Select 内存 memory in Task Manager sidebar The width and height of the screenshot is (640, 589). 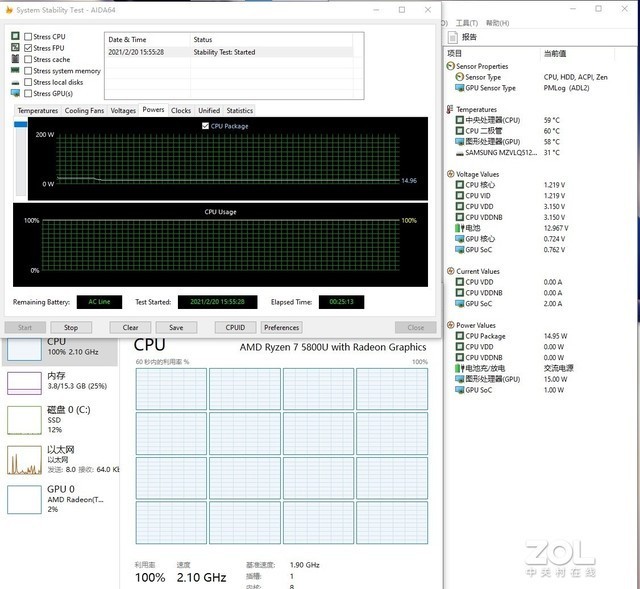click(x=60, y=382)
